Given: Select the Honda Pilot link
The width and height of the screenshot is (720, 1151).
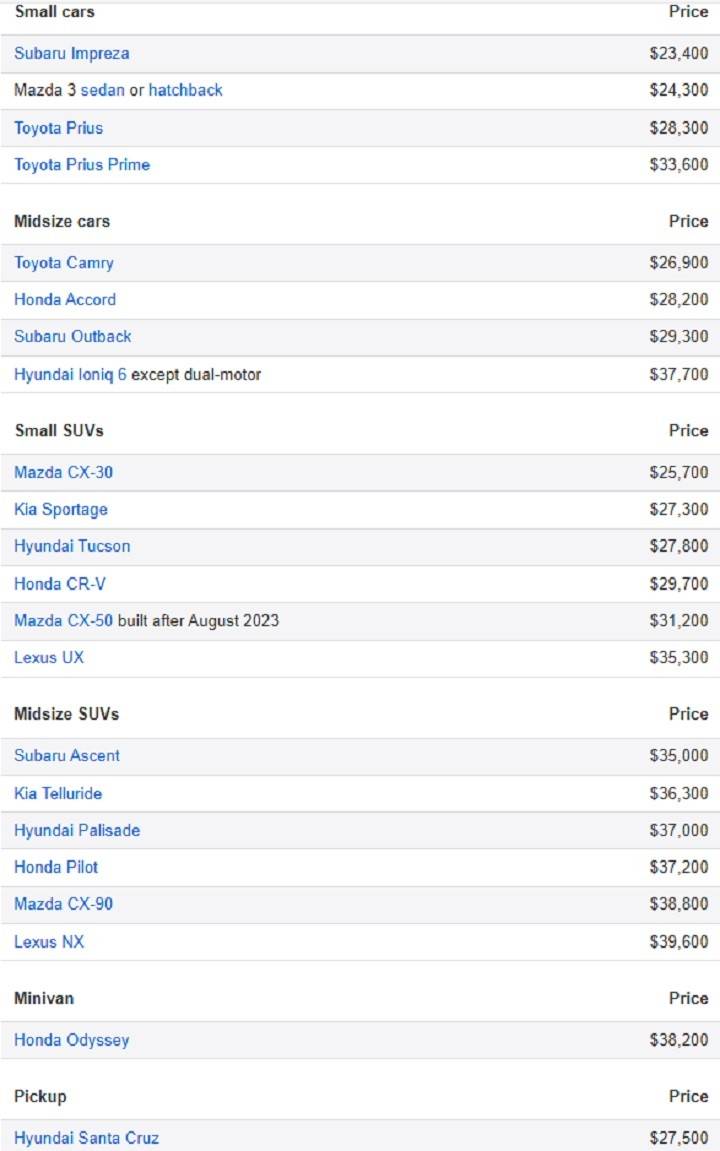Looking at the screenshot, I should click(x=56, y=868).
